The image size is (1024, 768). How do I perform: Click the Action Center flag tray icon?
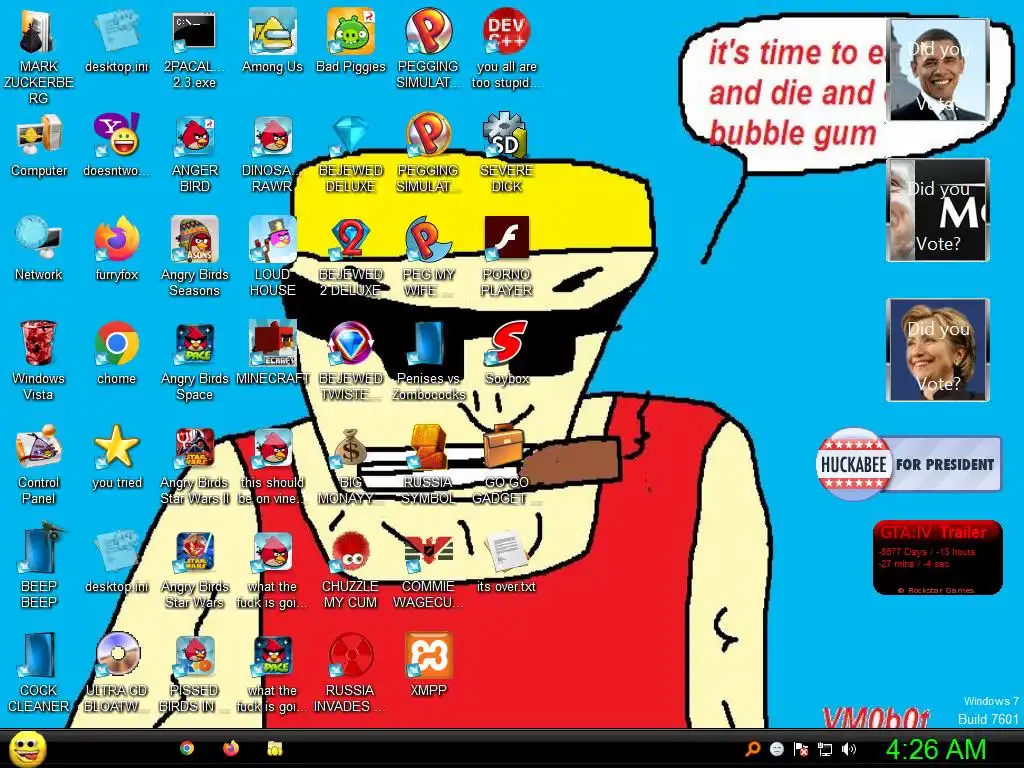click(801, 749)
